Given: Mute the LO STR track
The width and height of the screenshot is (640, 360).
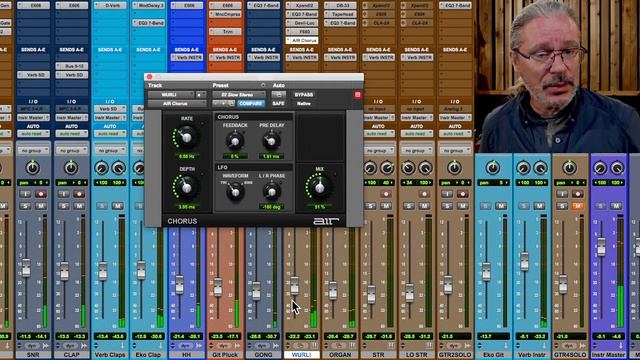Looking at the screenshot, I should point(424,206).
